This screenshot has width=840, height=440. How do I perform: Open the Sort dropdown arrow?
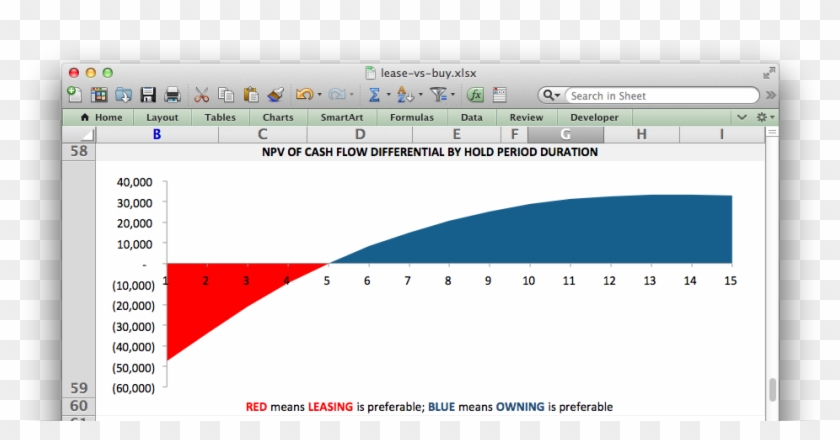(x=421, y=96)
